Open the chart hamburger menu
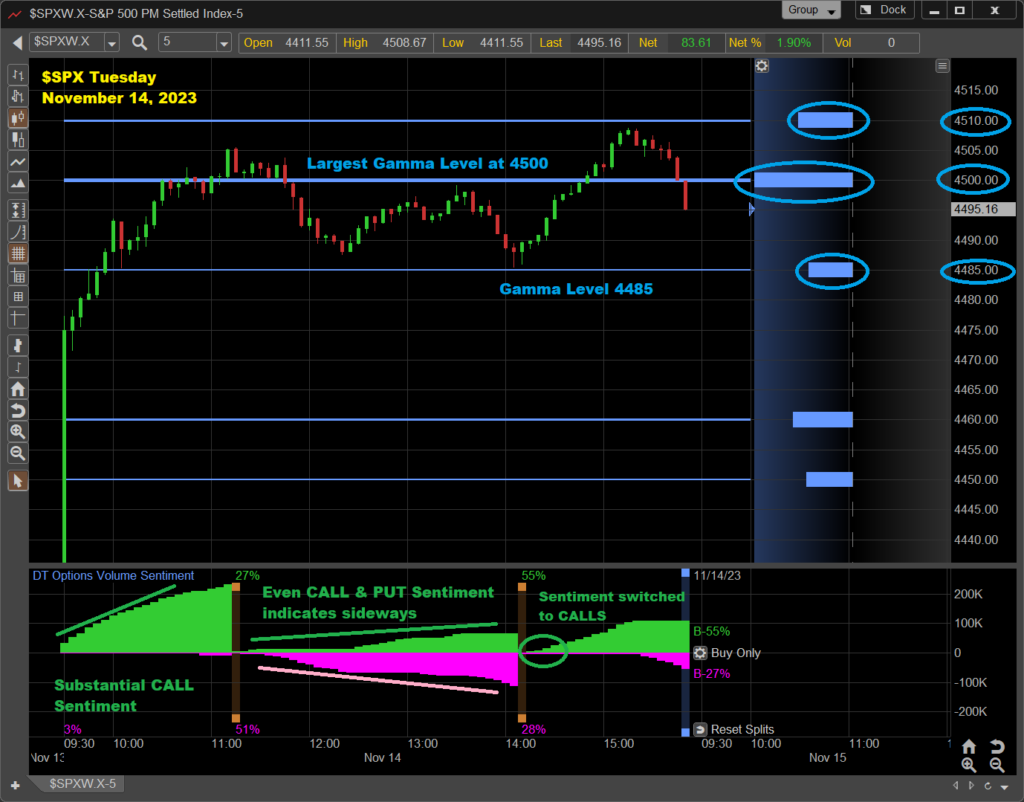Screen dimensions: 1024x802 pos(942,66)
